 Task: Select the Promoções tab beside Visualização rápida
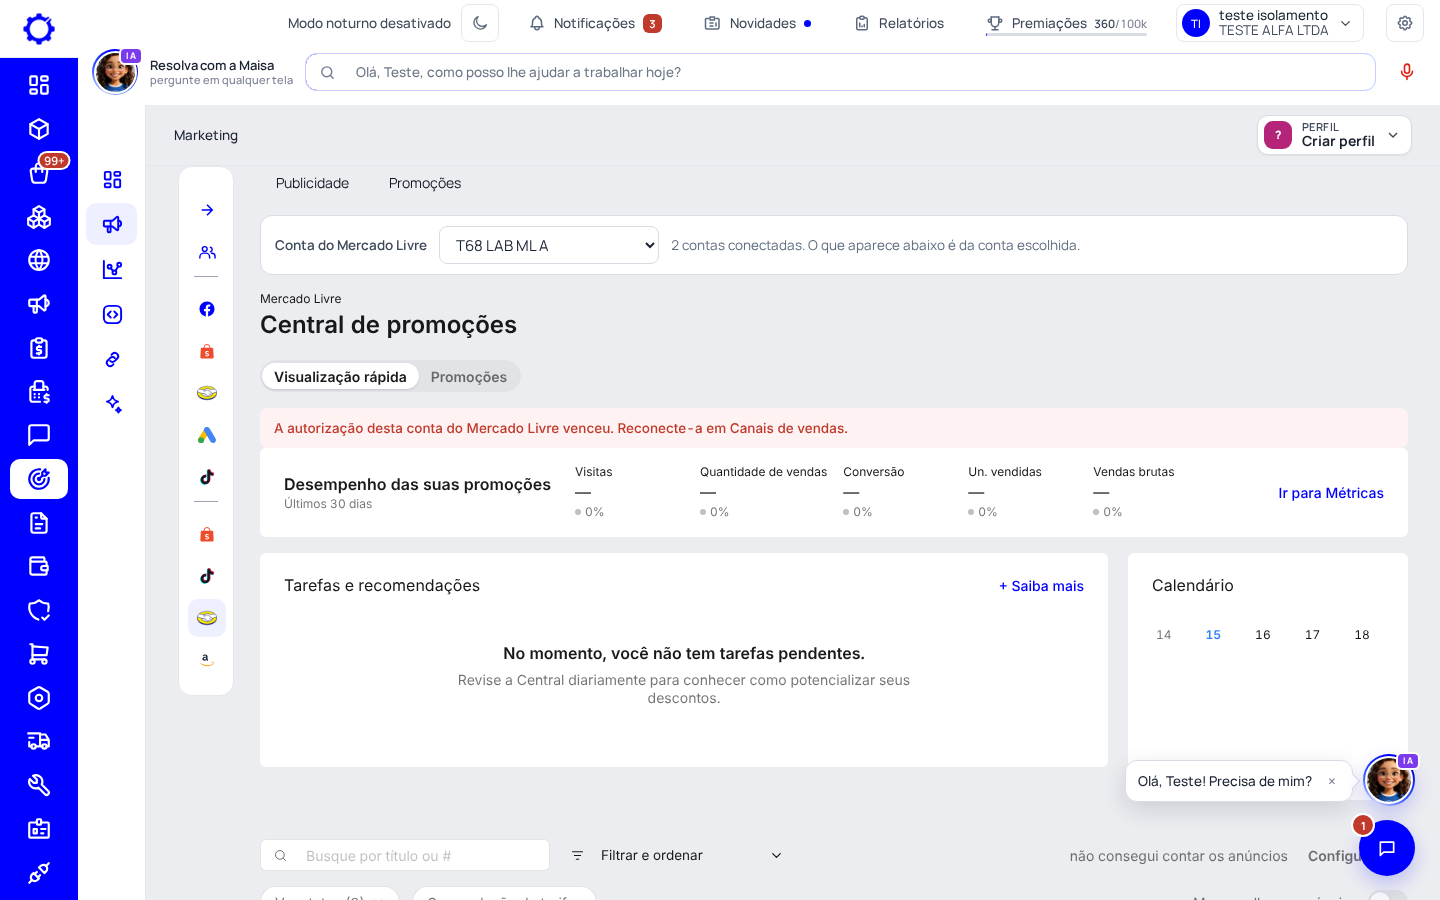(x=469, y=377)
